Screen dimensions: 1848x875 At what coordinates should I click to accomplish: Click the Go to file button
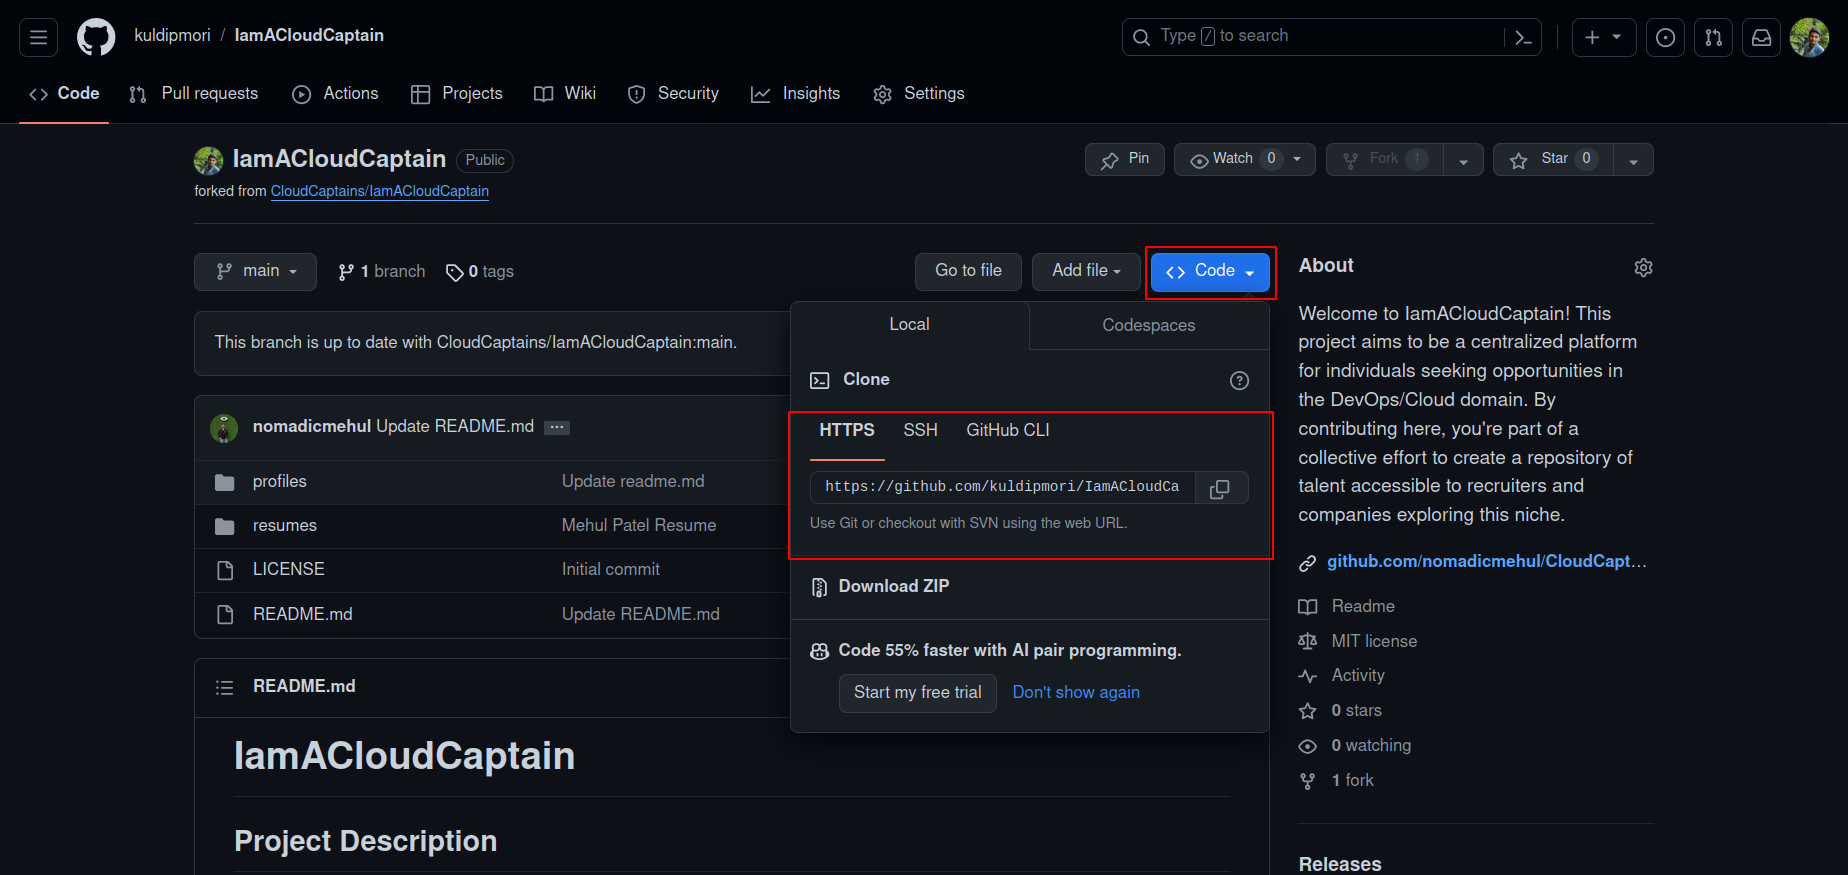click(x=968, y=271)
